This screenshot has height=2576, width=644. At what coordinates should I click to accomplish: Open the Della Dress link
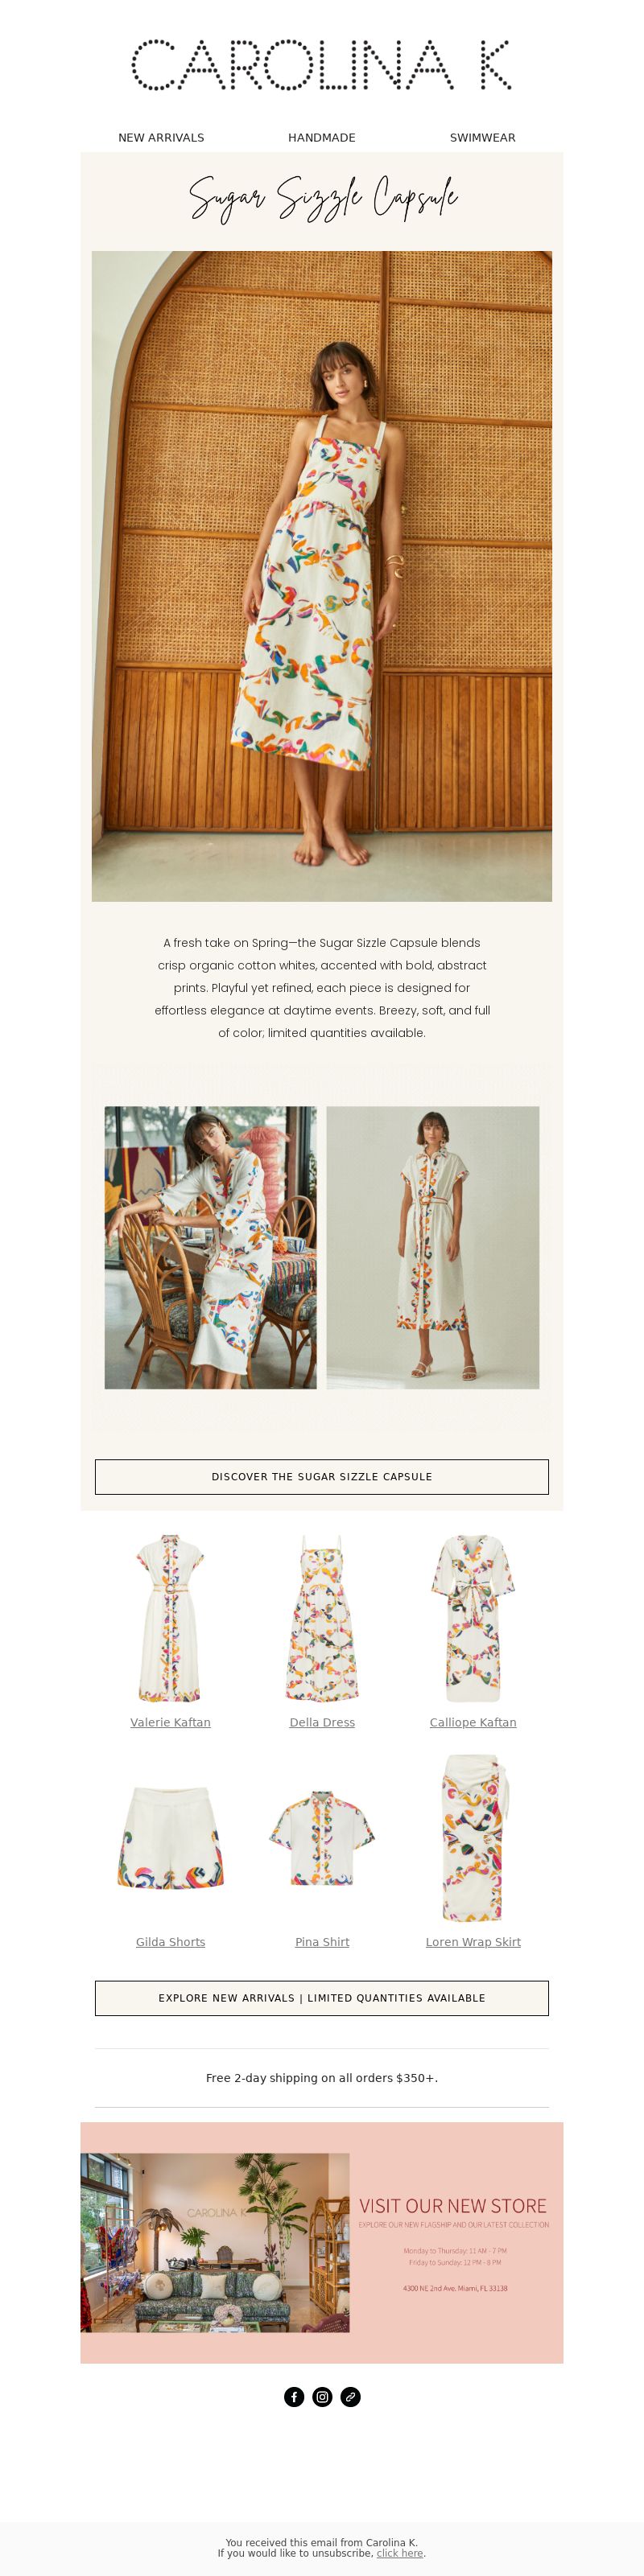[x=322, y=1722]
